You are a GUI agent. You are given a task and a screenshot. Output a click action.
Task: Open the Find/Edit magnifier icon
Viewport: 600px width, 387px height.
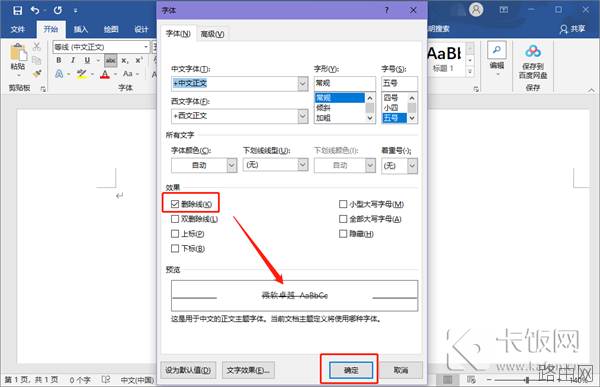tap(497, 50)
